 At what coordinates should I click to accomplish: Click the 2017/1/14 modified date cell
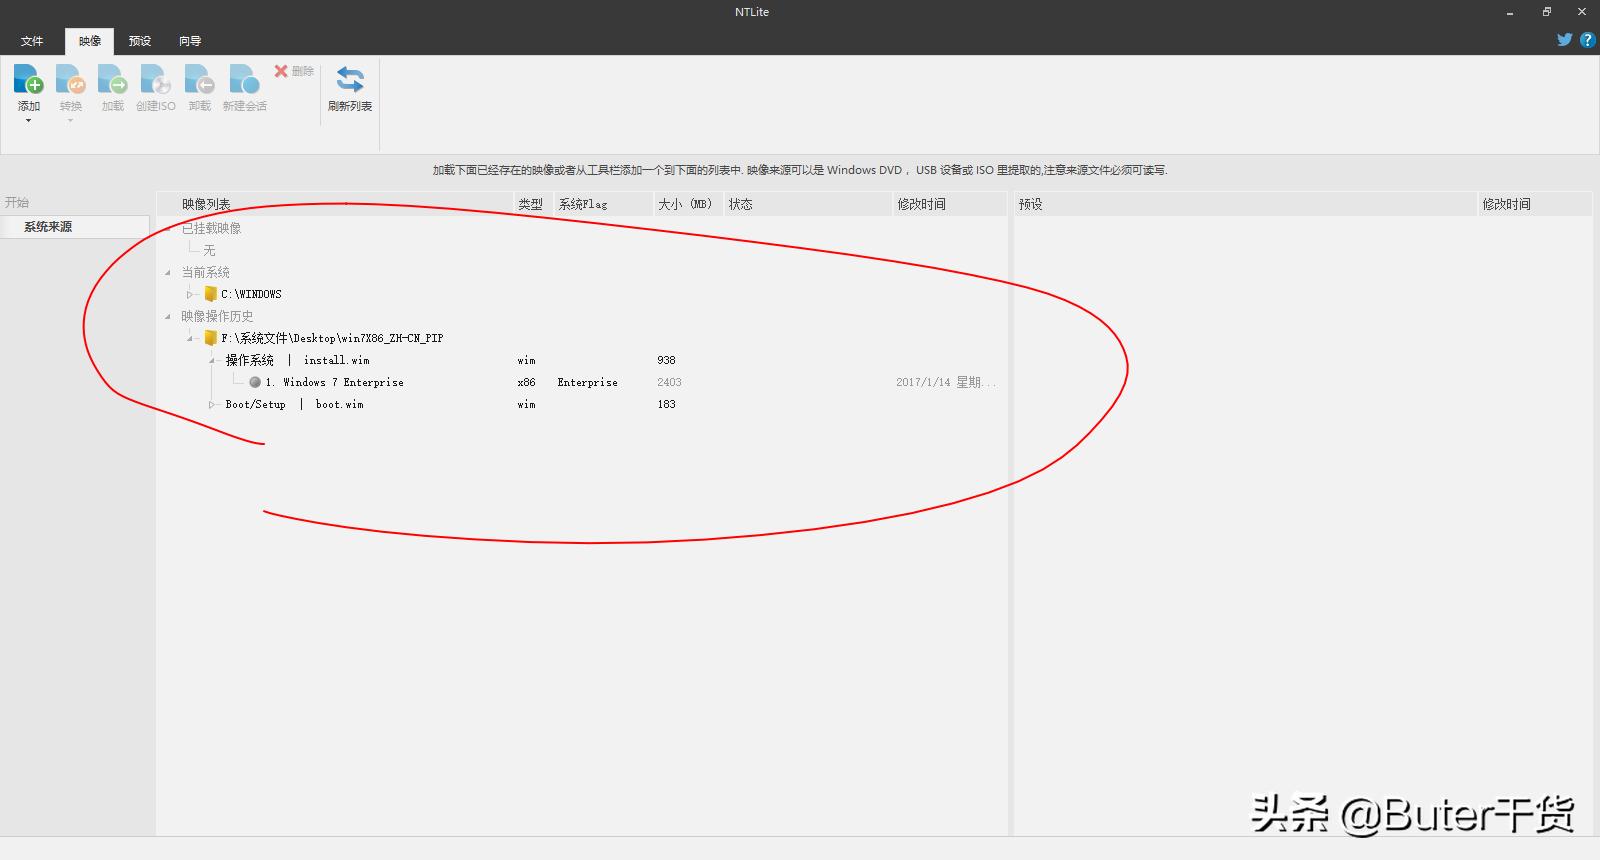pos(946,382)
